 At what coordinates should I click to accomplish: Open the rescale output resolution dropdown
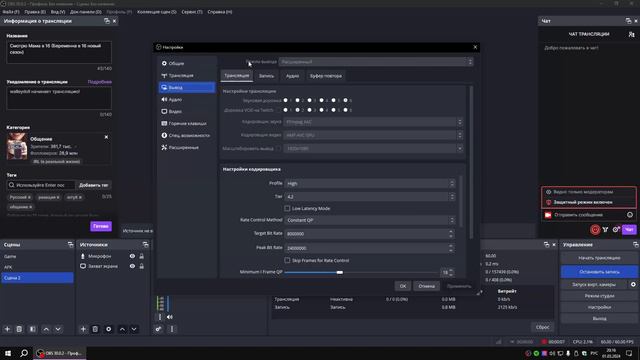[373, 149]
